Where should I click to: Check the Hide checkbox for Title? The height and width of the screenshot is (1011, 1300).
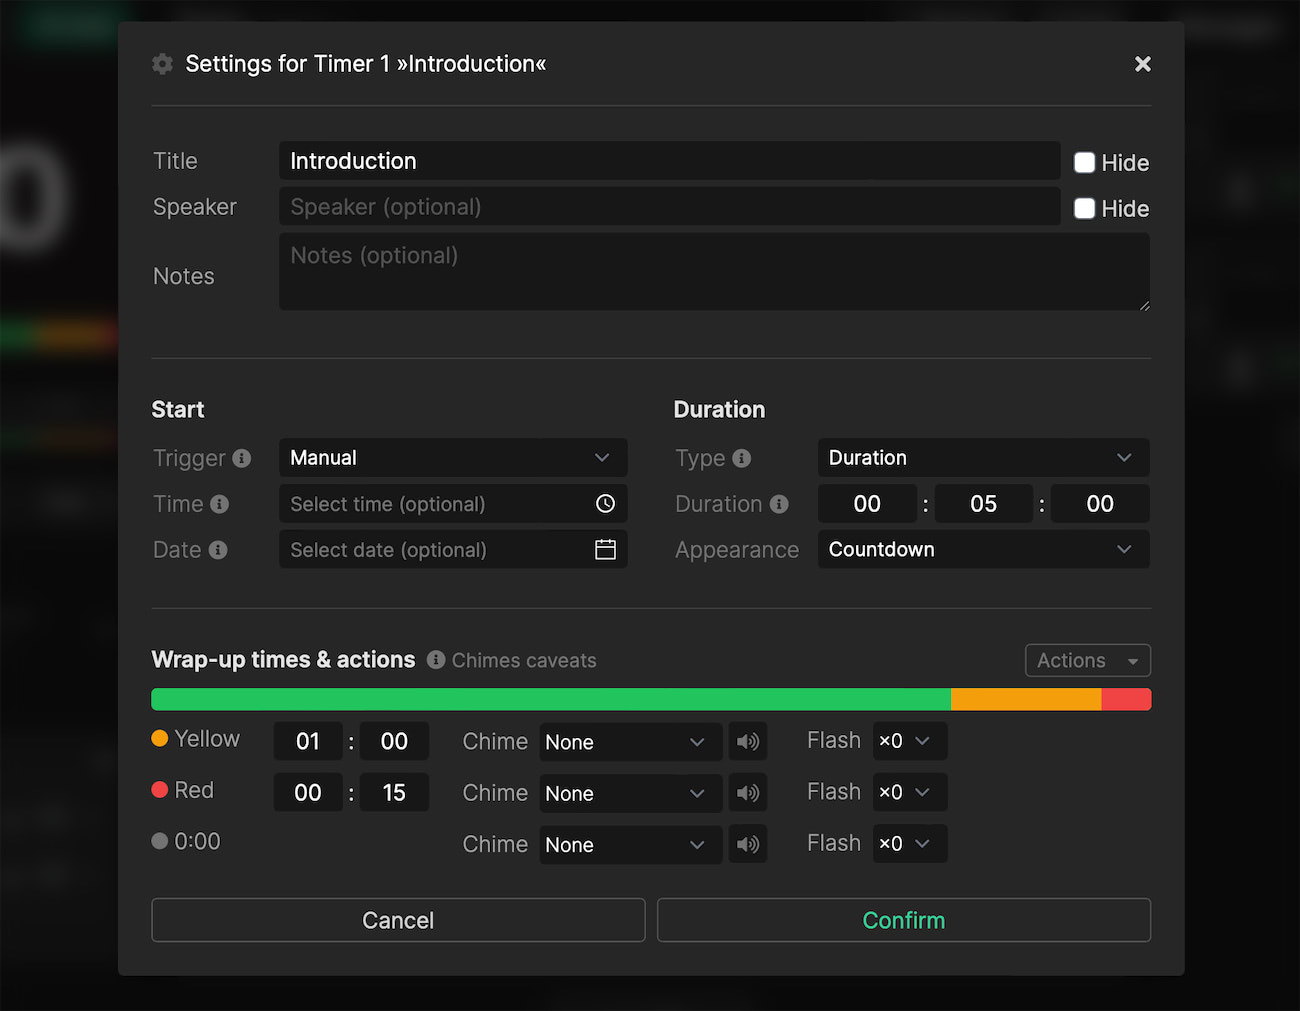[1084, 162]
